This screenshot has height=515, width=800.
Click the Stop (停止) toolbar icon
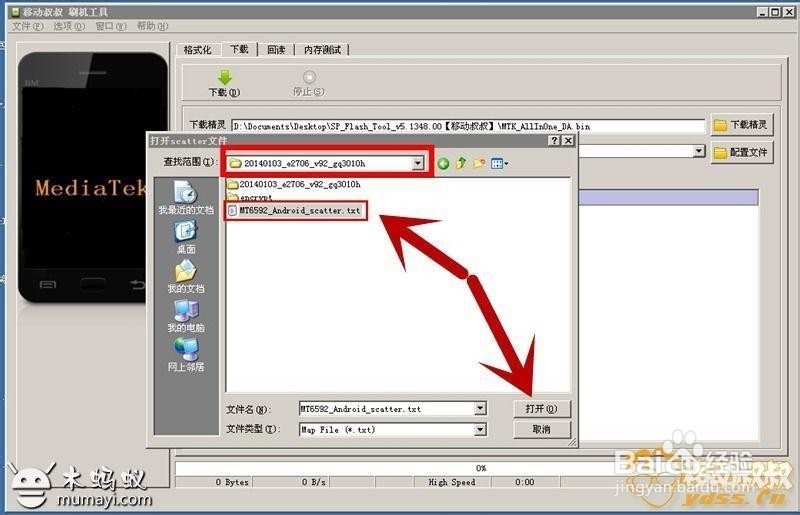[309, 77]
